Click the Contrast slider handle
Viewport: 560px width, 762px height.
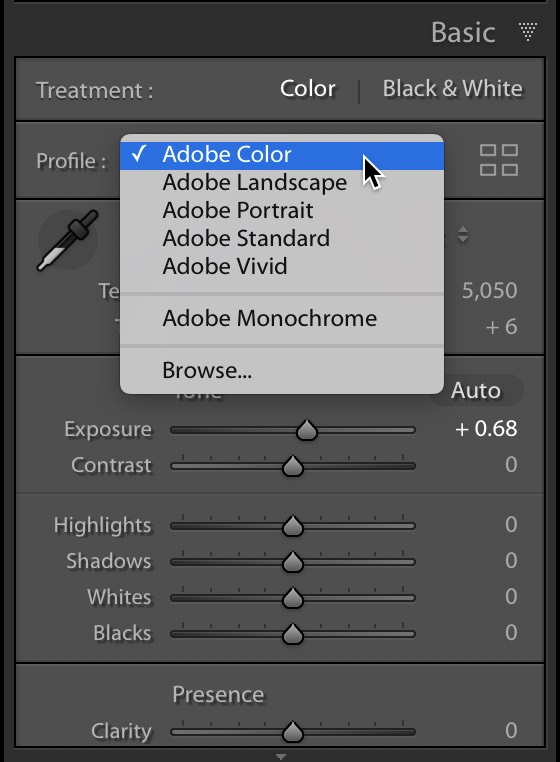(x=293, y=466)
